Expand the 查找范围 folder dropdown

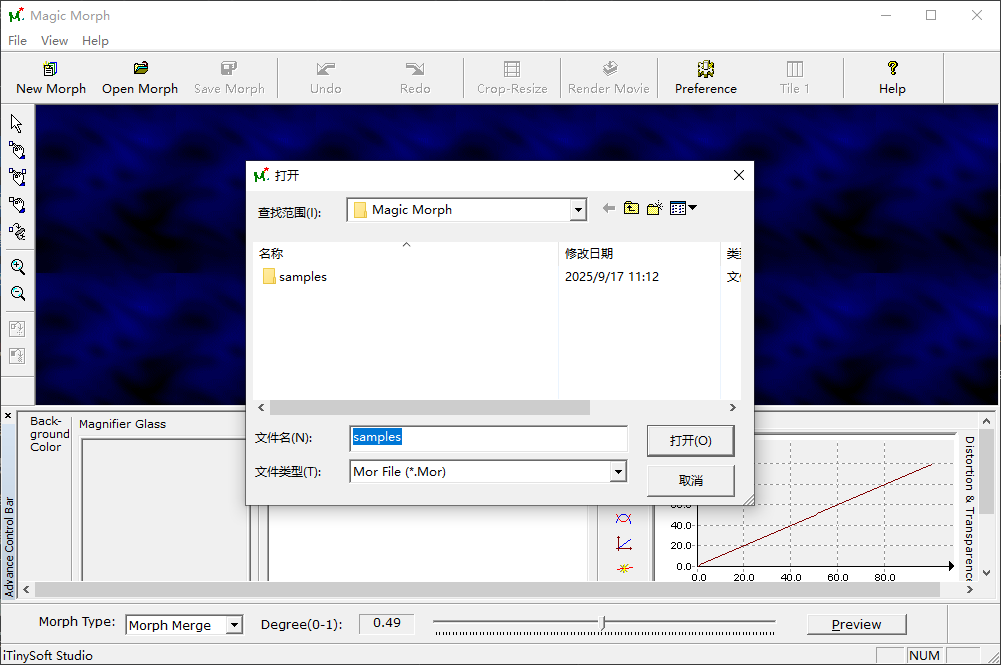point(578,209)
